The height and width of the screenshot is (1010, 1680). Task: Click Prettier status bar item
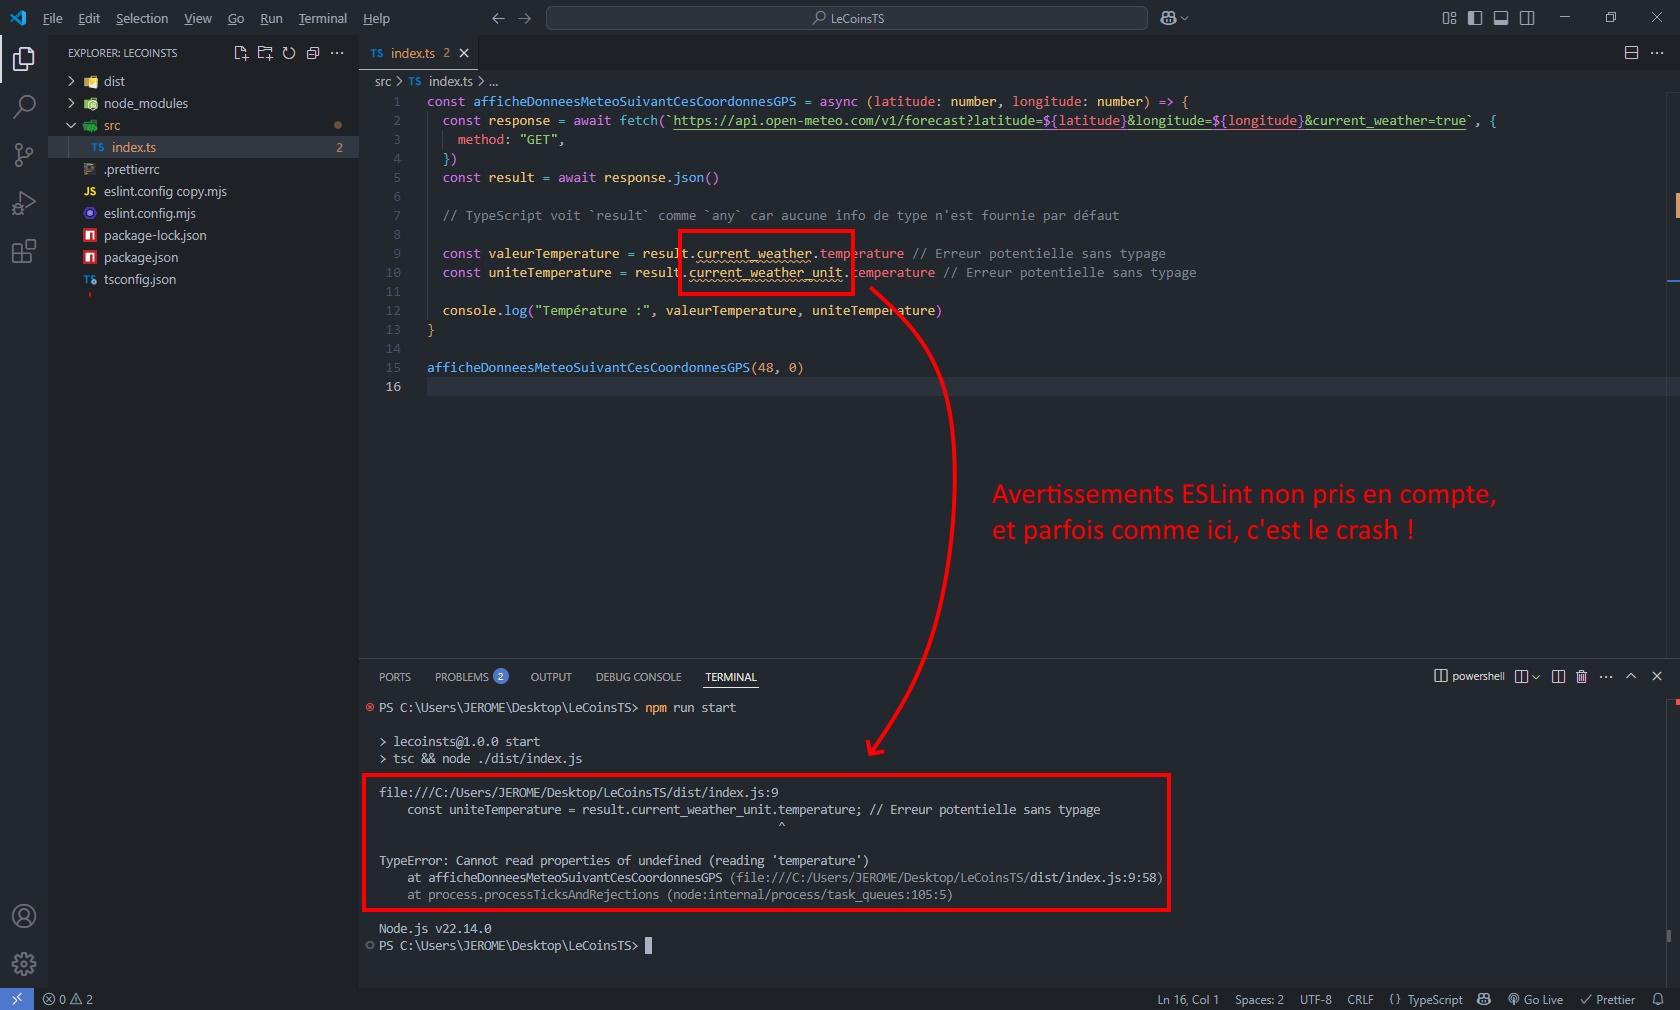click(x=1608, y=999)
